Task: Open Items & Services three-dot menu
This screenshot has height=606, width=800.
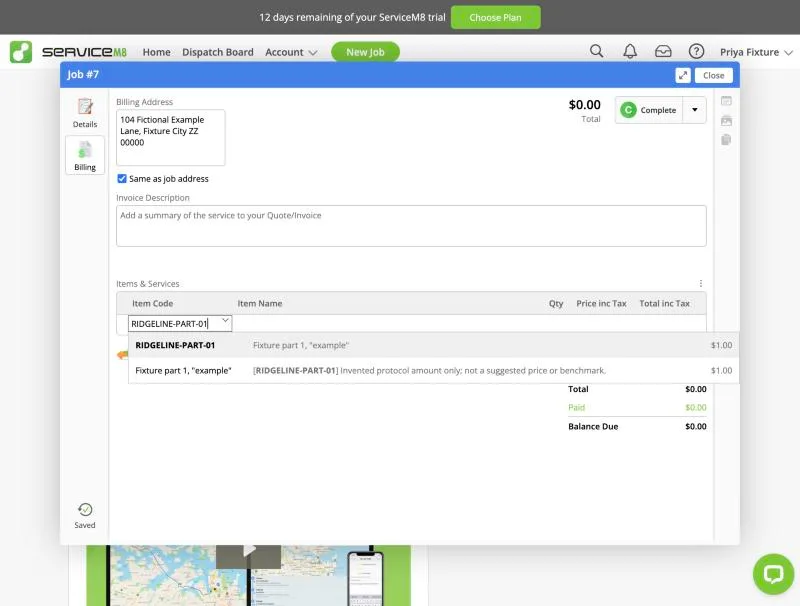Action: coord(701,284)
